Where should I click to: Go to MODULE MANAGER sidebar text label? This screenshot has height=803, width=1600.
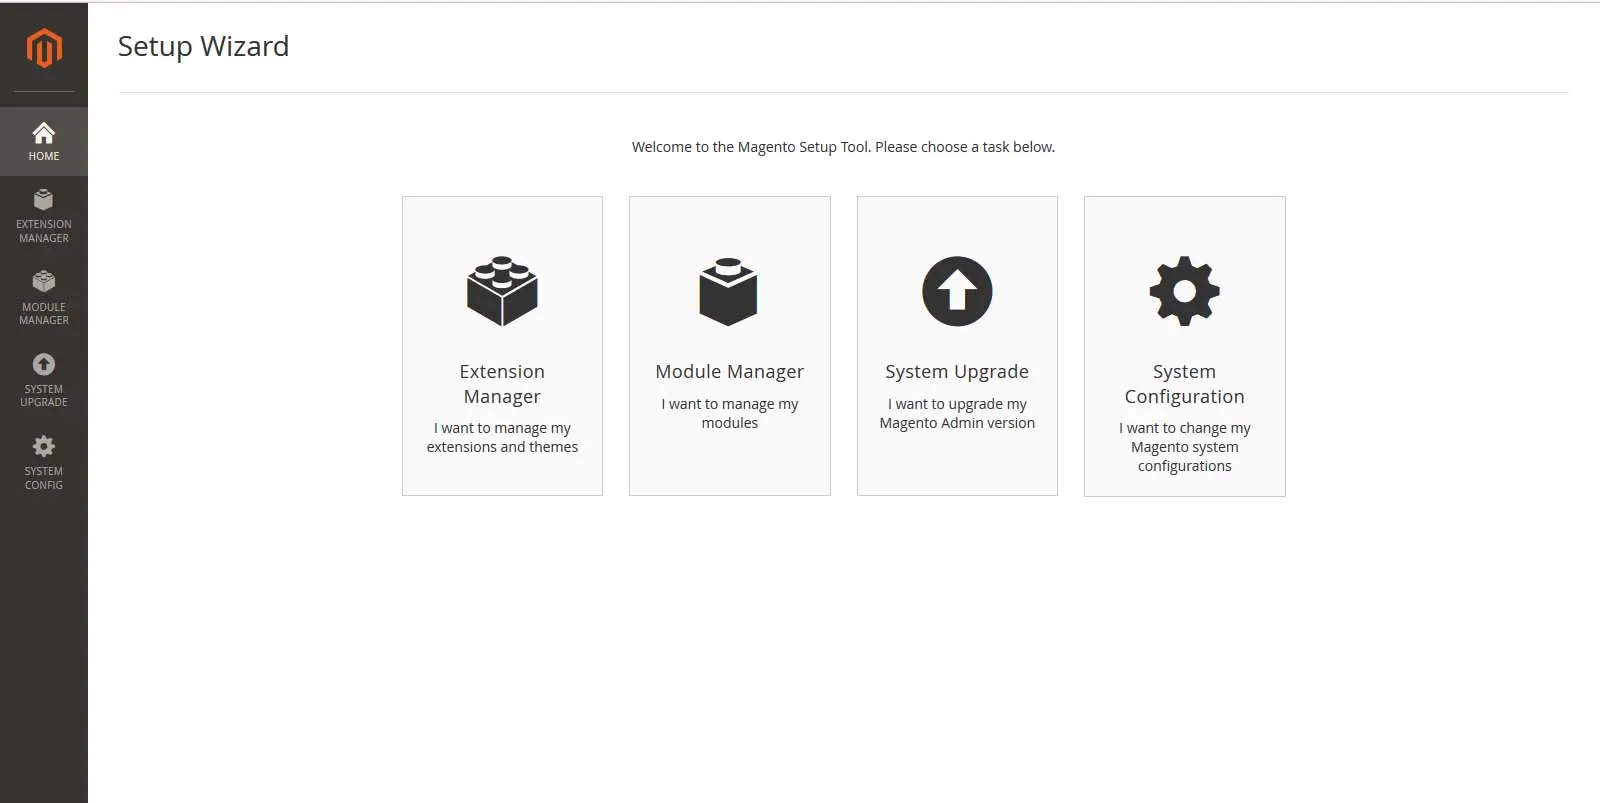[x=44, y=314]
